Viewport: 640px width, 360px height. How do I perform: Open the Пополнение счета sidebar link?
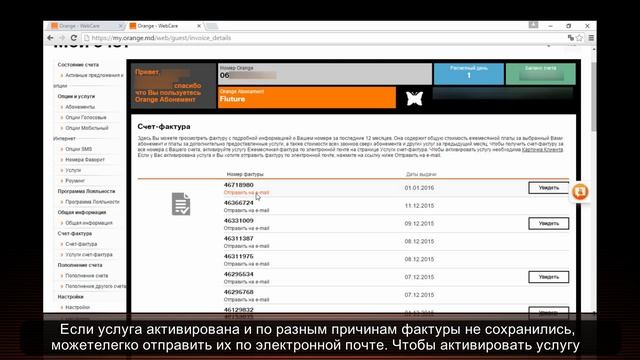pos(87,276)
